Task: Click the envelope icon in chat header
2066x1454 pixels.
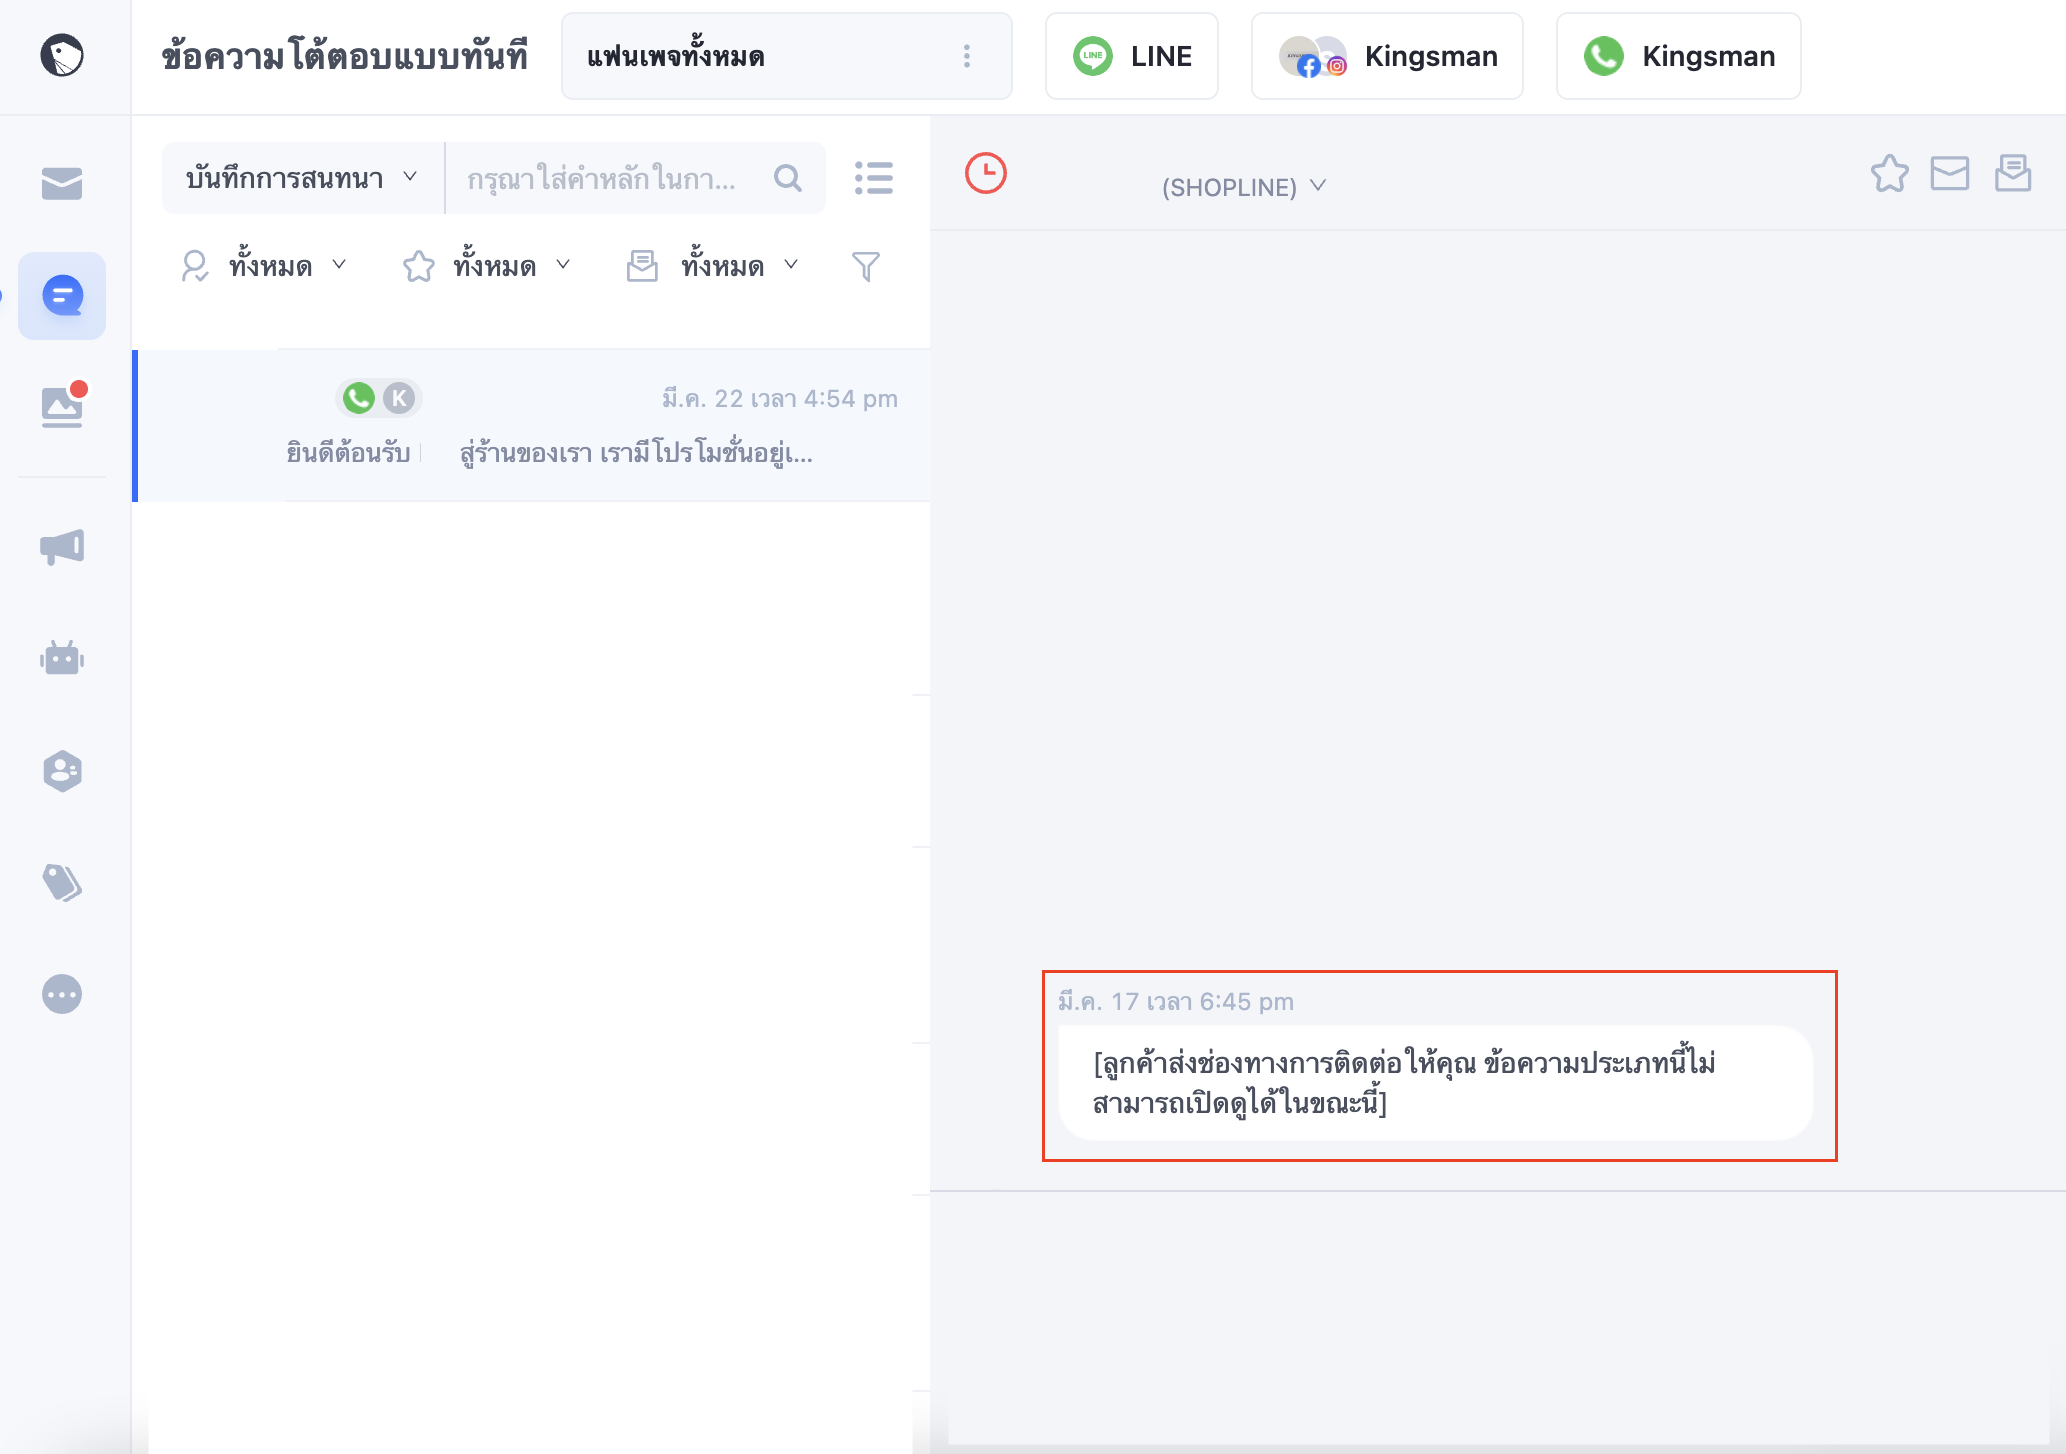Action: 1950,173
